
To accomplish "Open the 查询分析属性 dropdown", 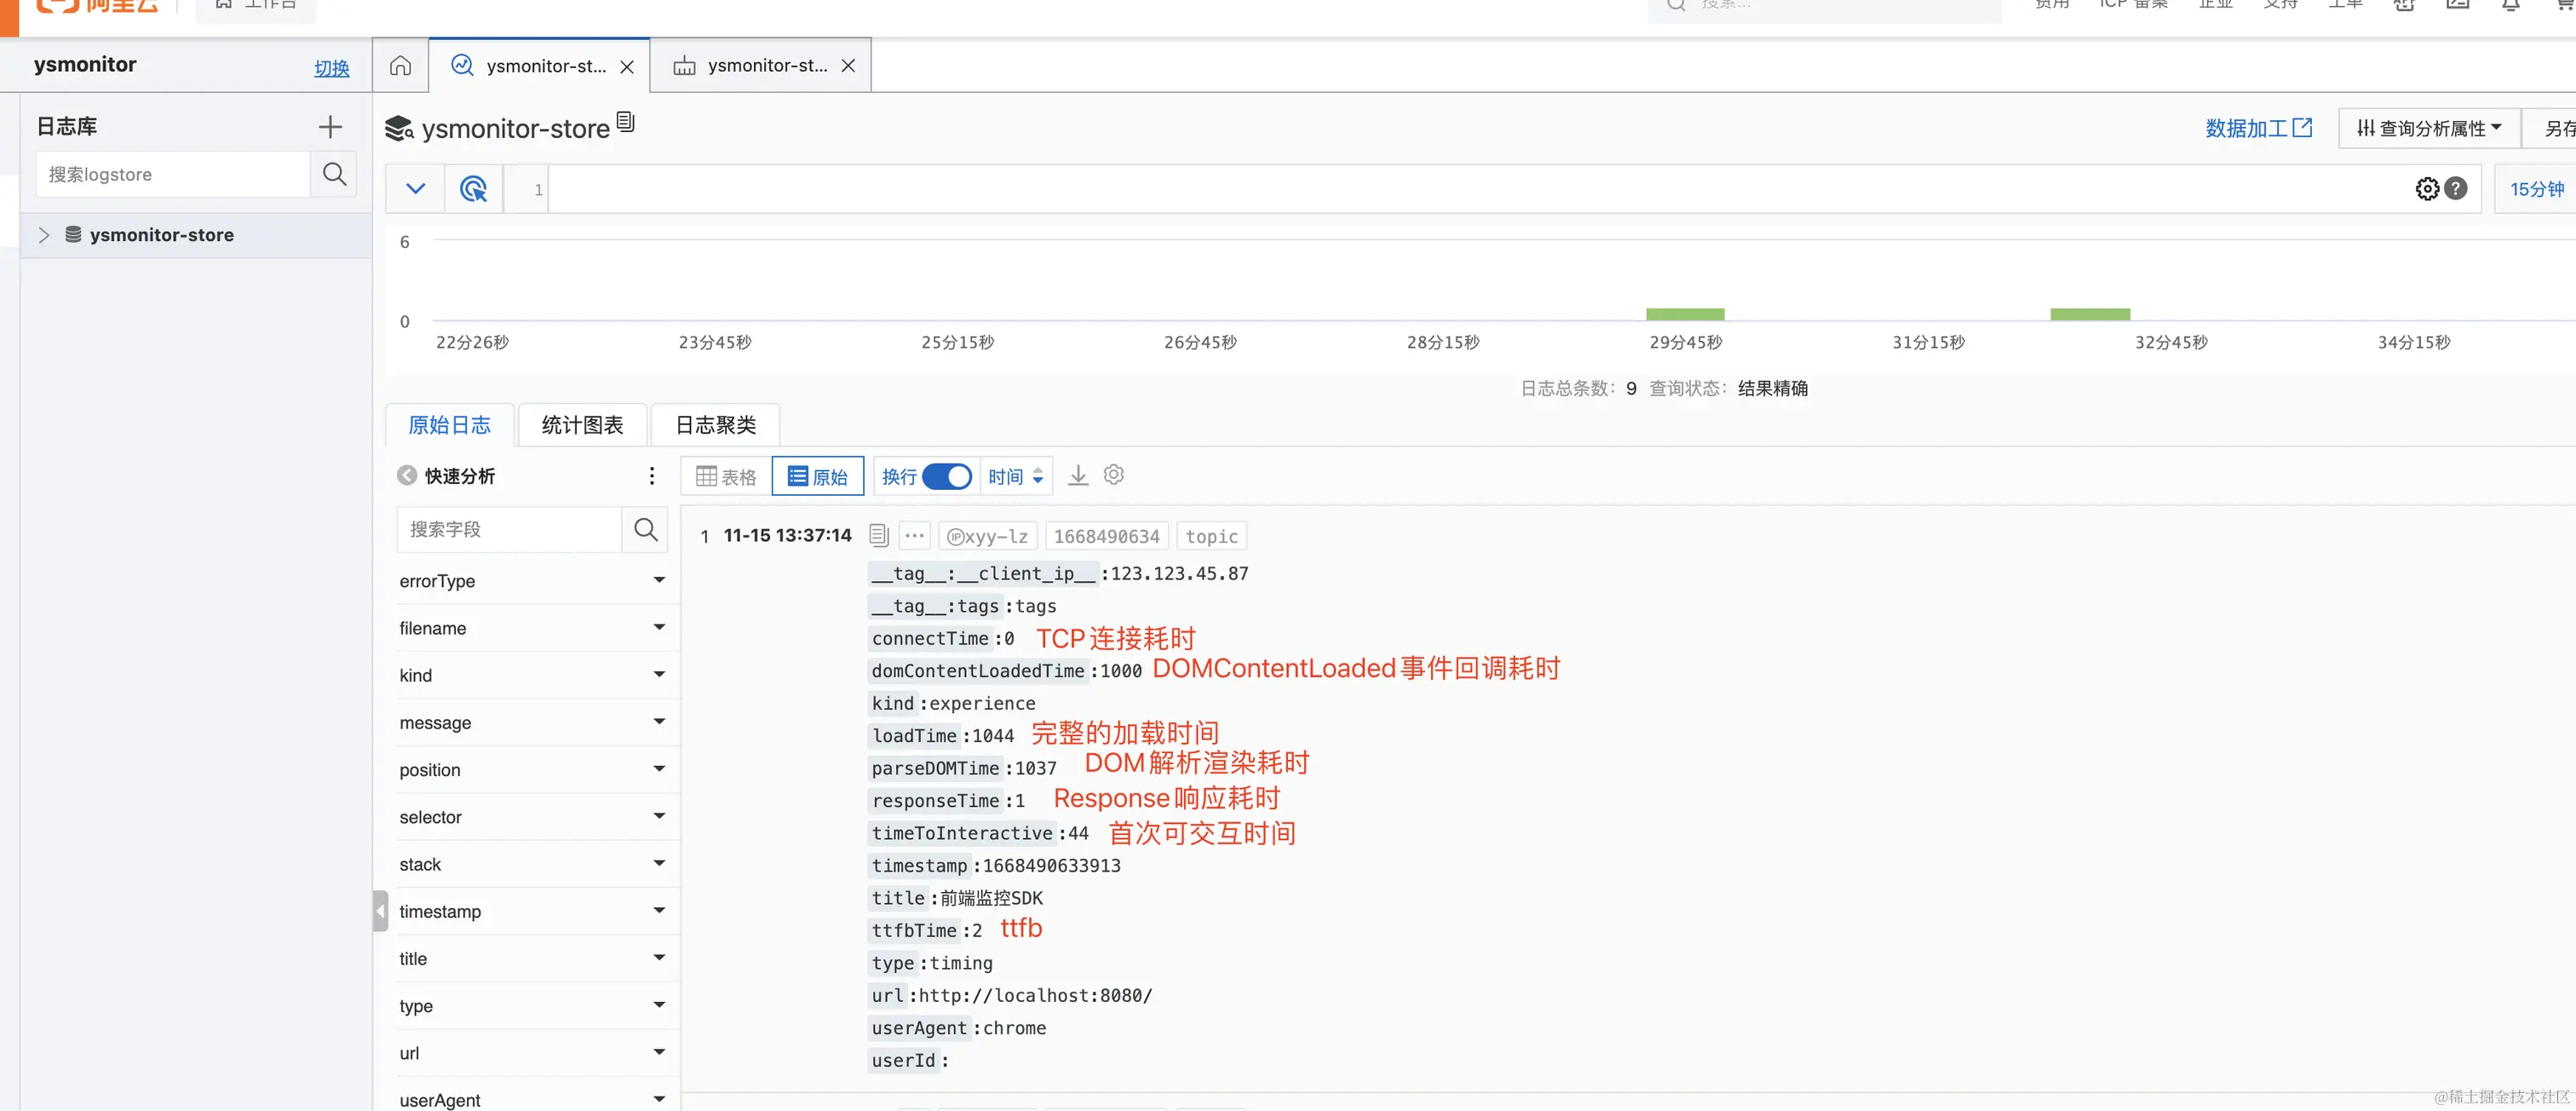I will tap(2428, 128).
